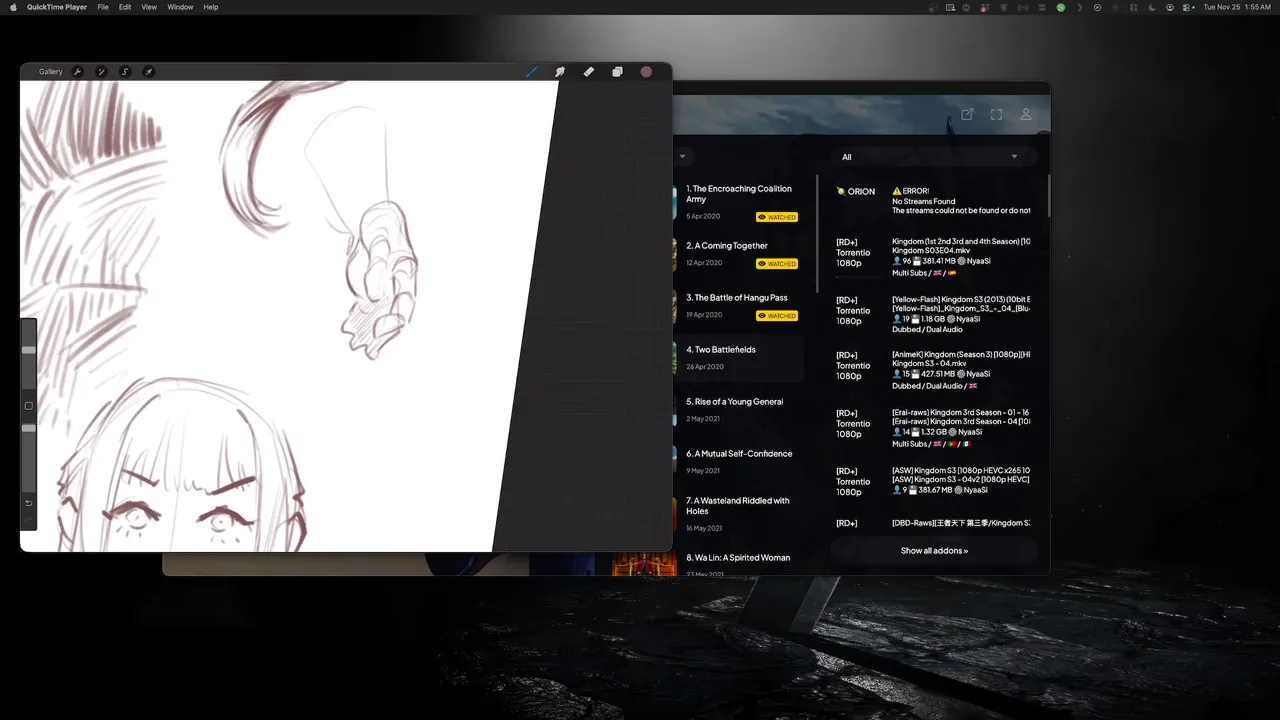Return to Procreate Gallery

tap(51, 72)
